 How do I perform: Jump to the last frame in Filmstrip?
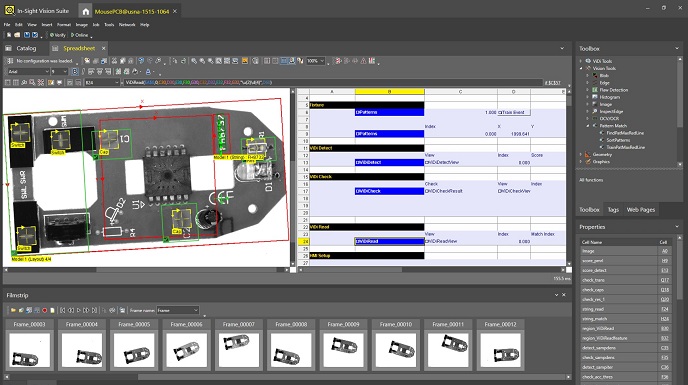click(94, 310)
